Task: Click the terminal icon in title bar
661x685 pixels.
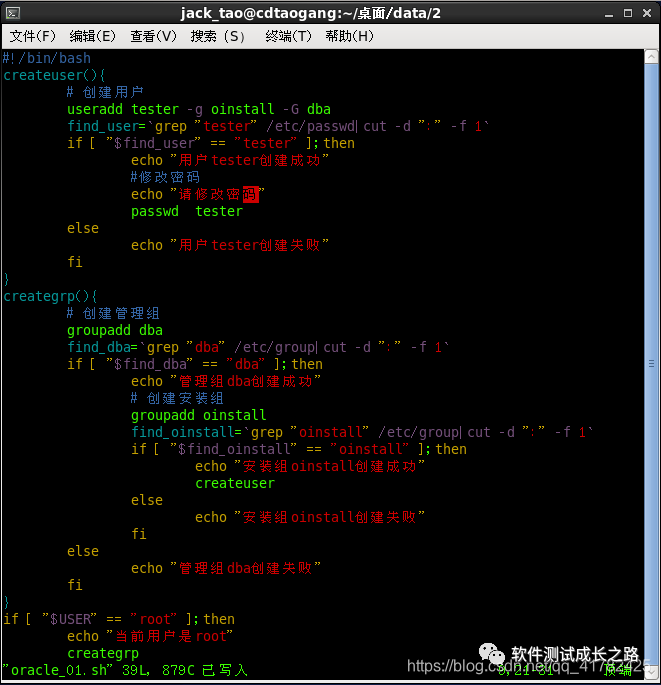Action: tap(13, 13)
